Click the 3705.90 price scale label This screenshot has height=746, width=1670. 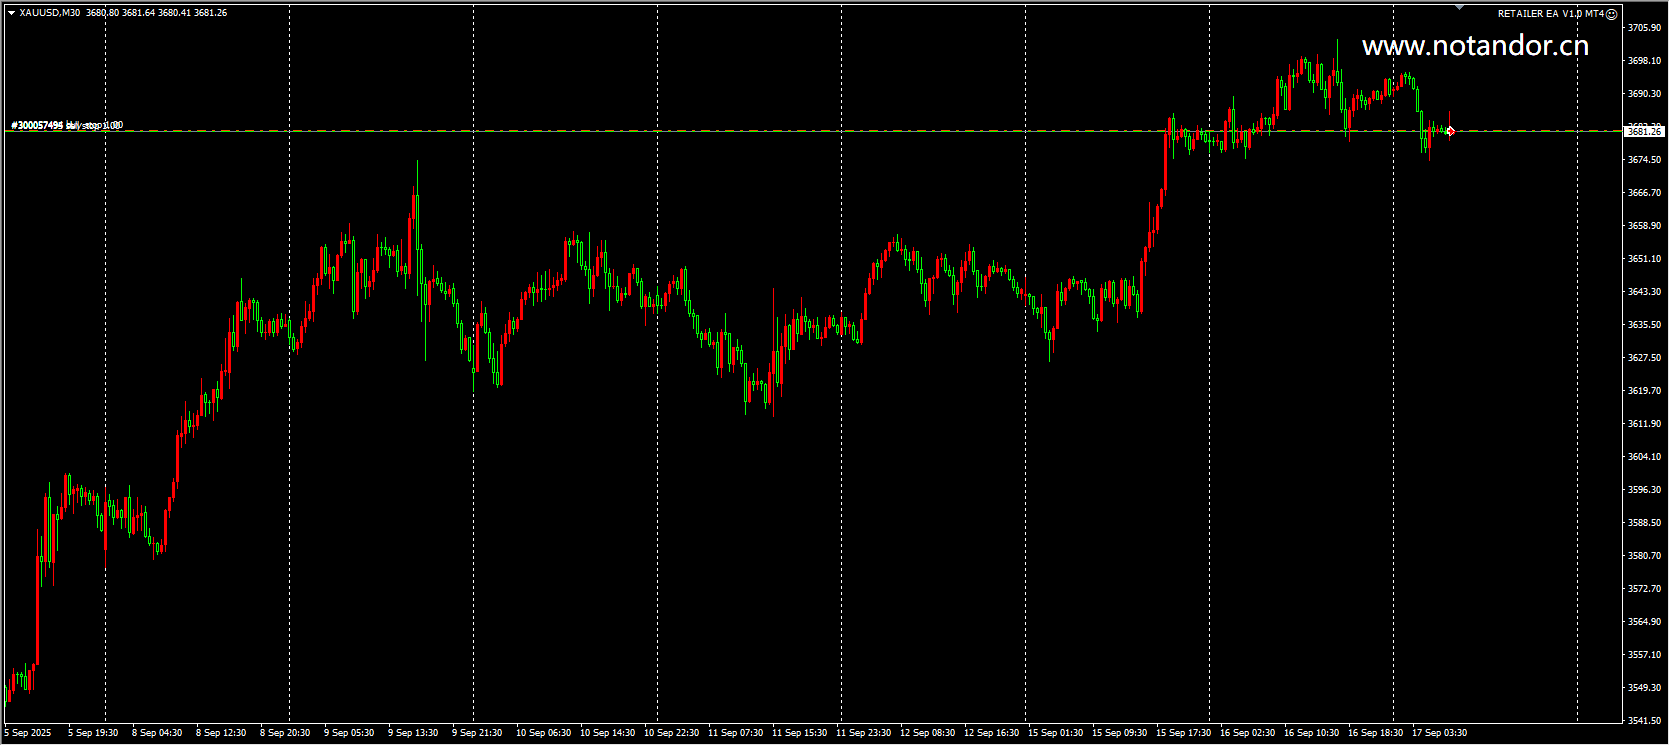[1644, 28]
